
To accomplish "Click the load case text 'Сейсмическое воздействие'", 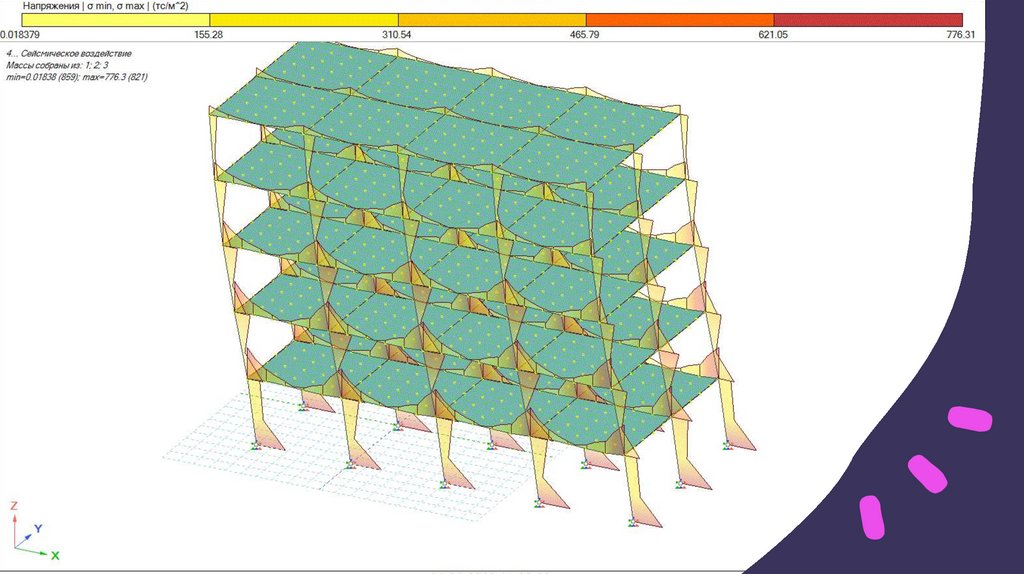I will (x=76, y=54).
